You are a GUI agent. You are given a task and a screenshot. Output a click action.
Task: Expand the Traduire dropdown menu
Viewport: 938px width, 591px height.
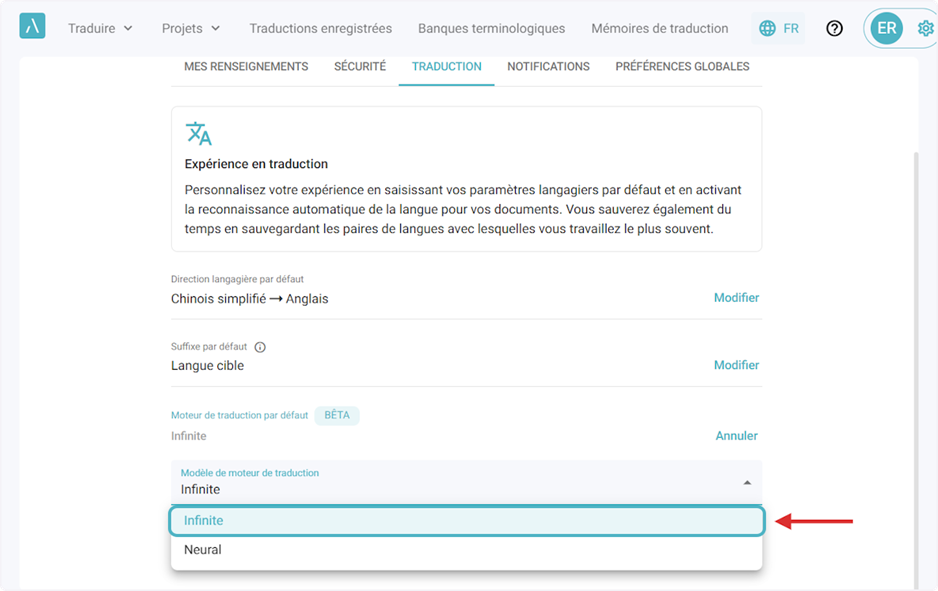[100, 28]
